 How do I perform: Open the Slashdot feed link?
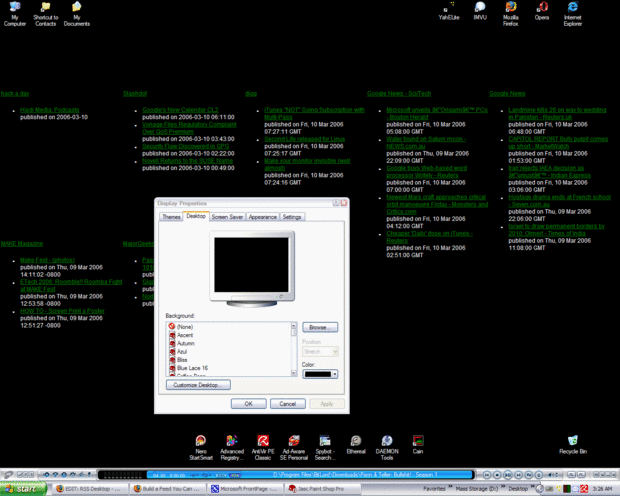(x=135, y=94)
